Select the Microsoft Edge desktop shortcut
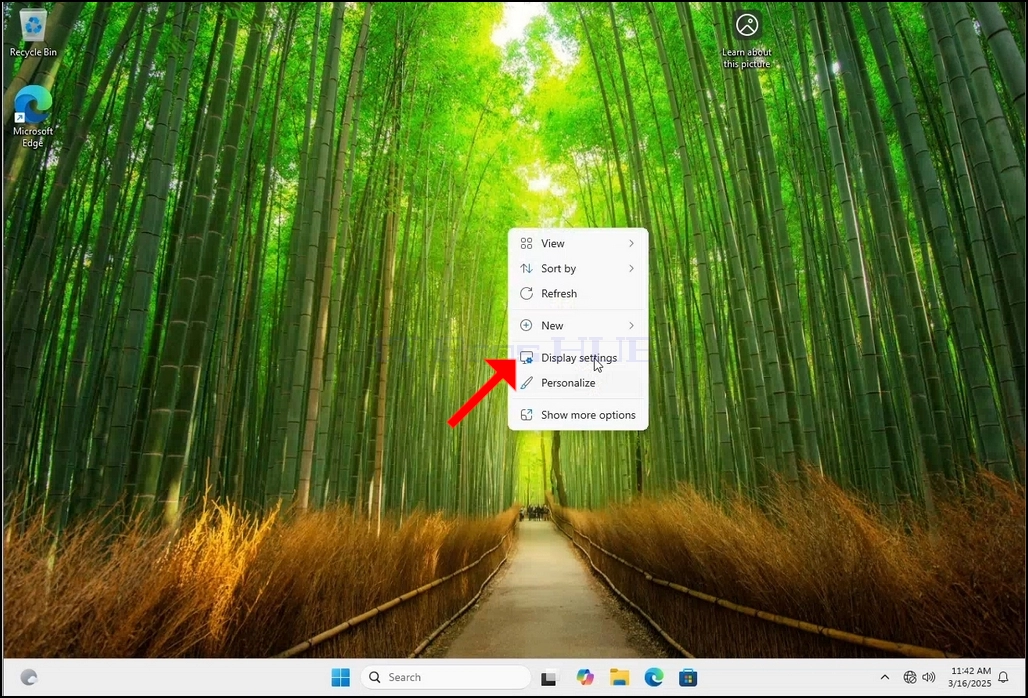 pos(33,117)
